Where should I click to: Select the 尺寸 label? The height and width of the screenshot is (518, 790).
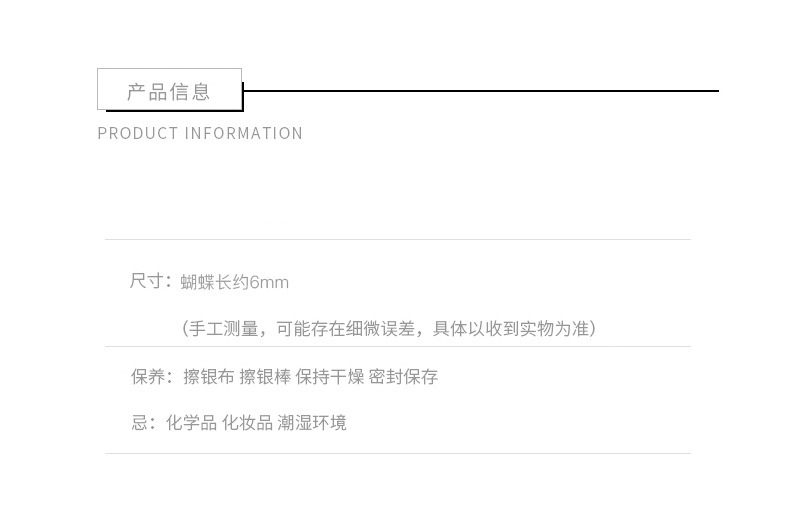click(146, 281)
